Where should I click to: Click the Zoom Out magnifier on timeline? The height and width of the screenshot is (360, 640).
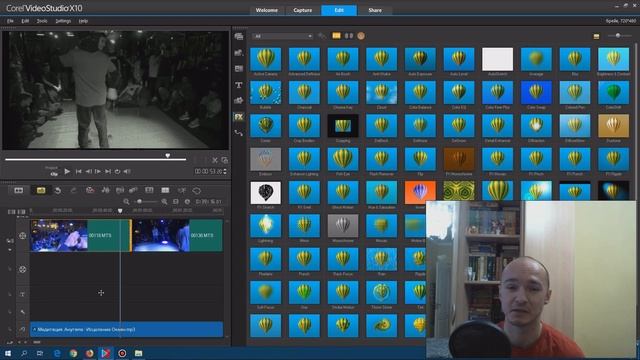coord(127,202)
